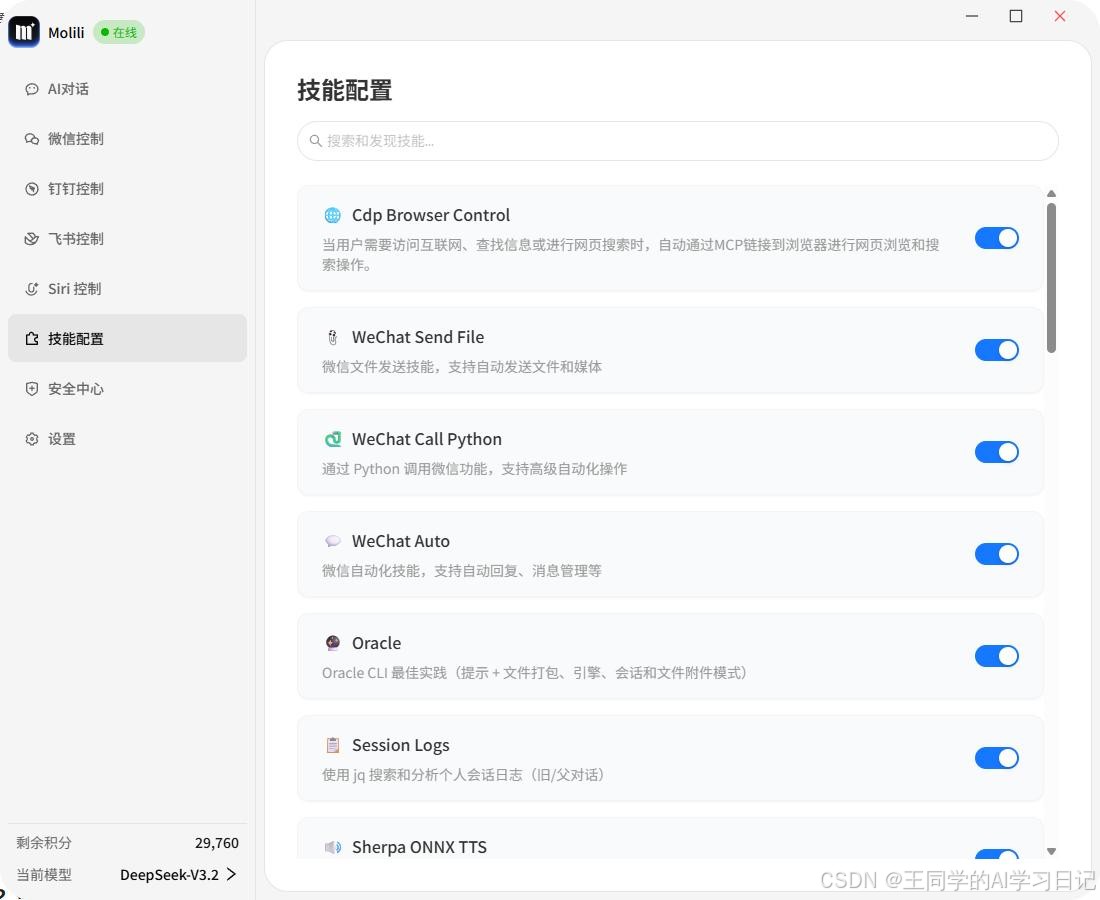This screenshot has height=900, width=1100.
Task: Toggle the Oracle skill off
Action: pyautogui.click(x=996, y=656)
